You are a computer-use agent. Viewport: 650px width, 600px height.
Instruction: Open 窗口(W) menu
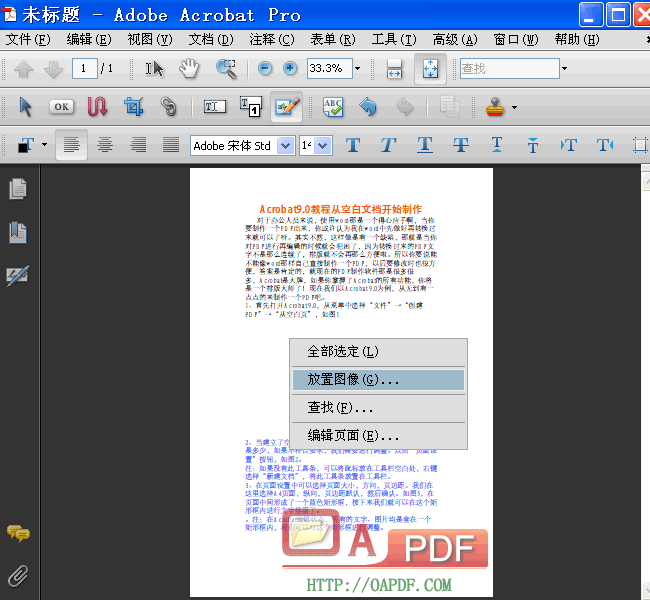point(516,40)
